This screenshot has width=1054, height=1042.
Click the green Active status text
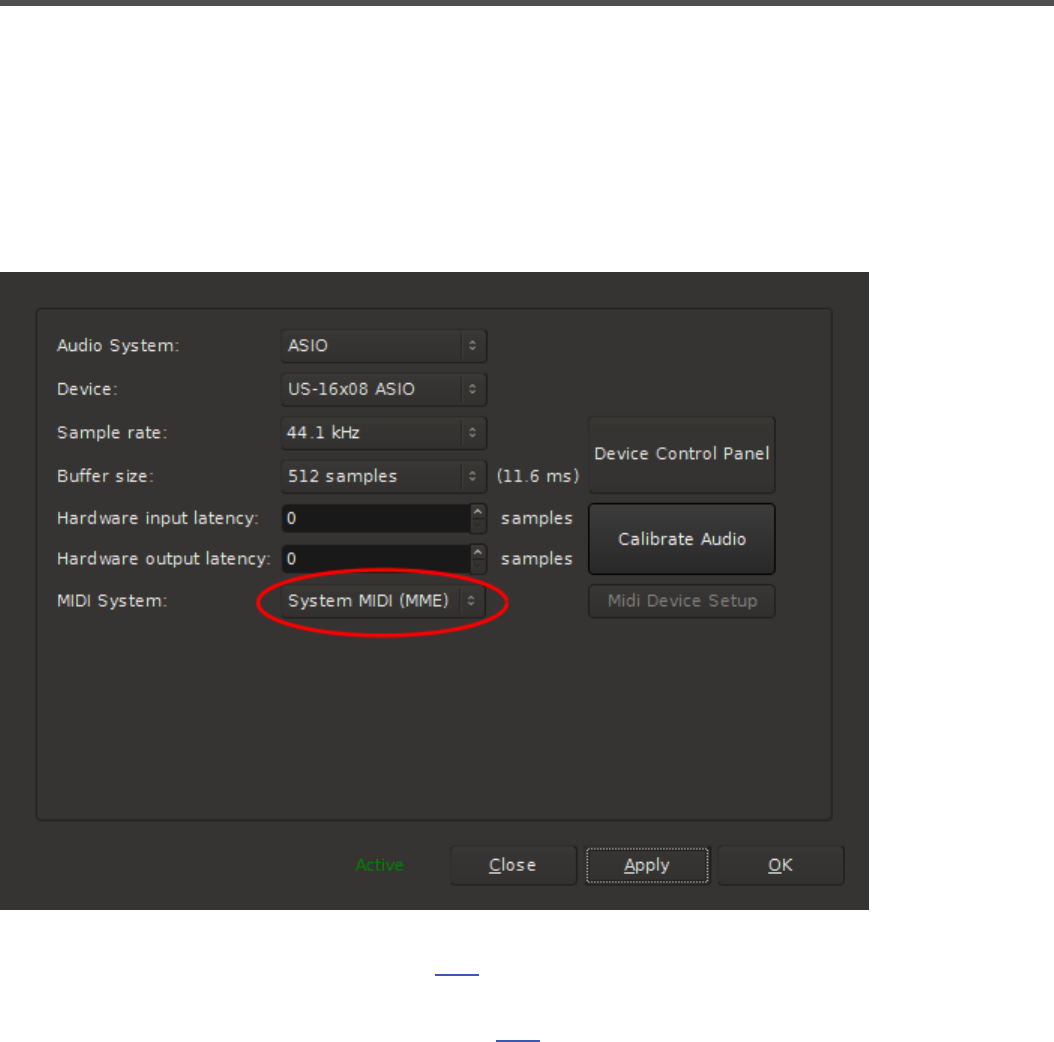[x=380, y=865]
